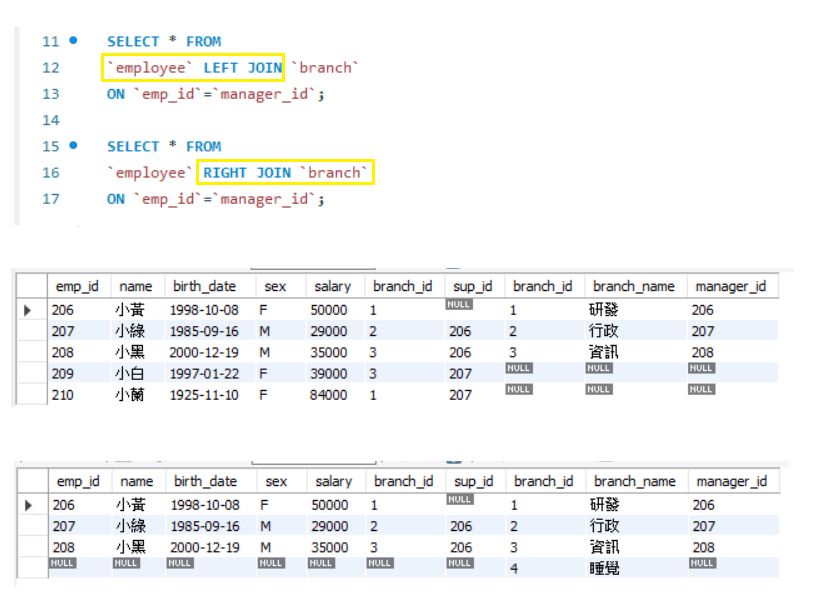Click `employee` on line 16
831x612 pixels.
(x=150, y=173)
